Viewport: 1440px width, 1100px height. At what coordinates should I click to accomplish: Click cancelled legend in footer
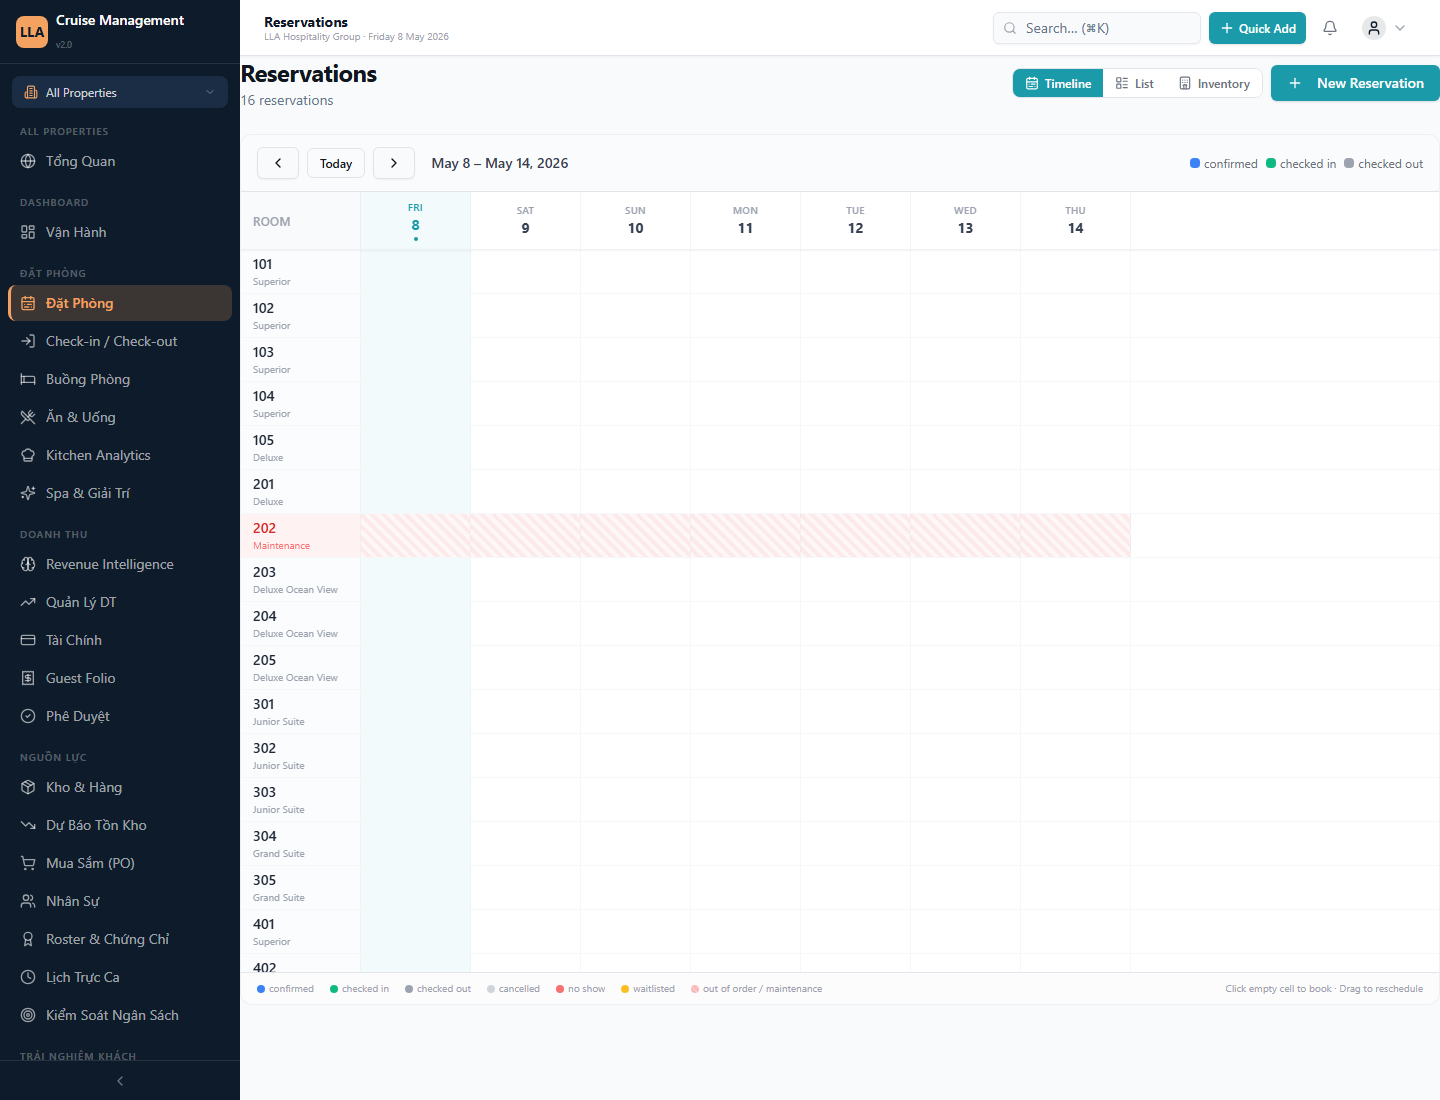[x=513, y=989]
